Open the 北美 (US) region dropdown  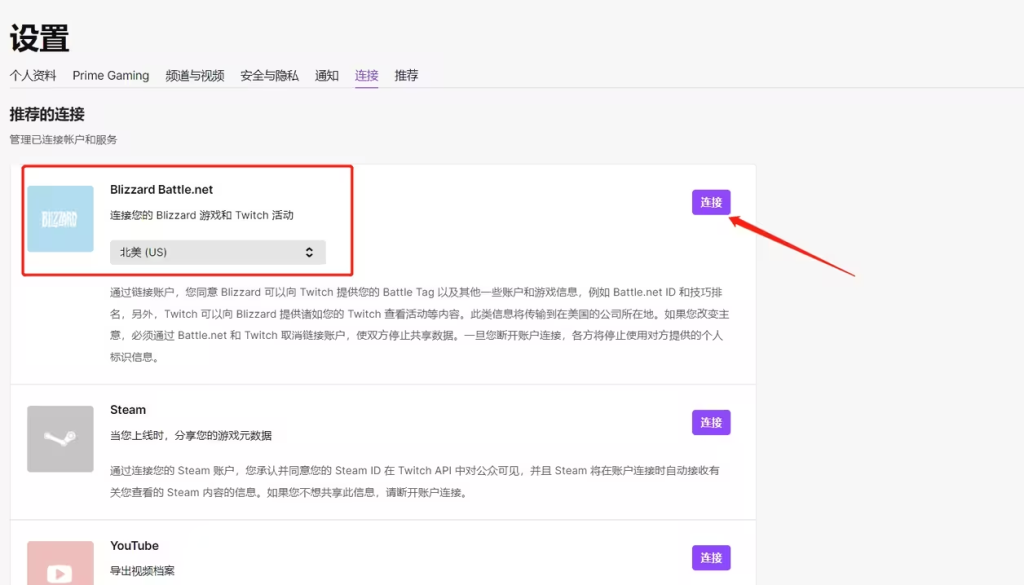tap(217, 252)
